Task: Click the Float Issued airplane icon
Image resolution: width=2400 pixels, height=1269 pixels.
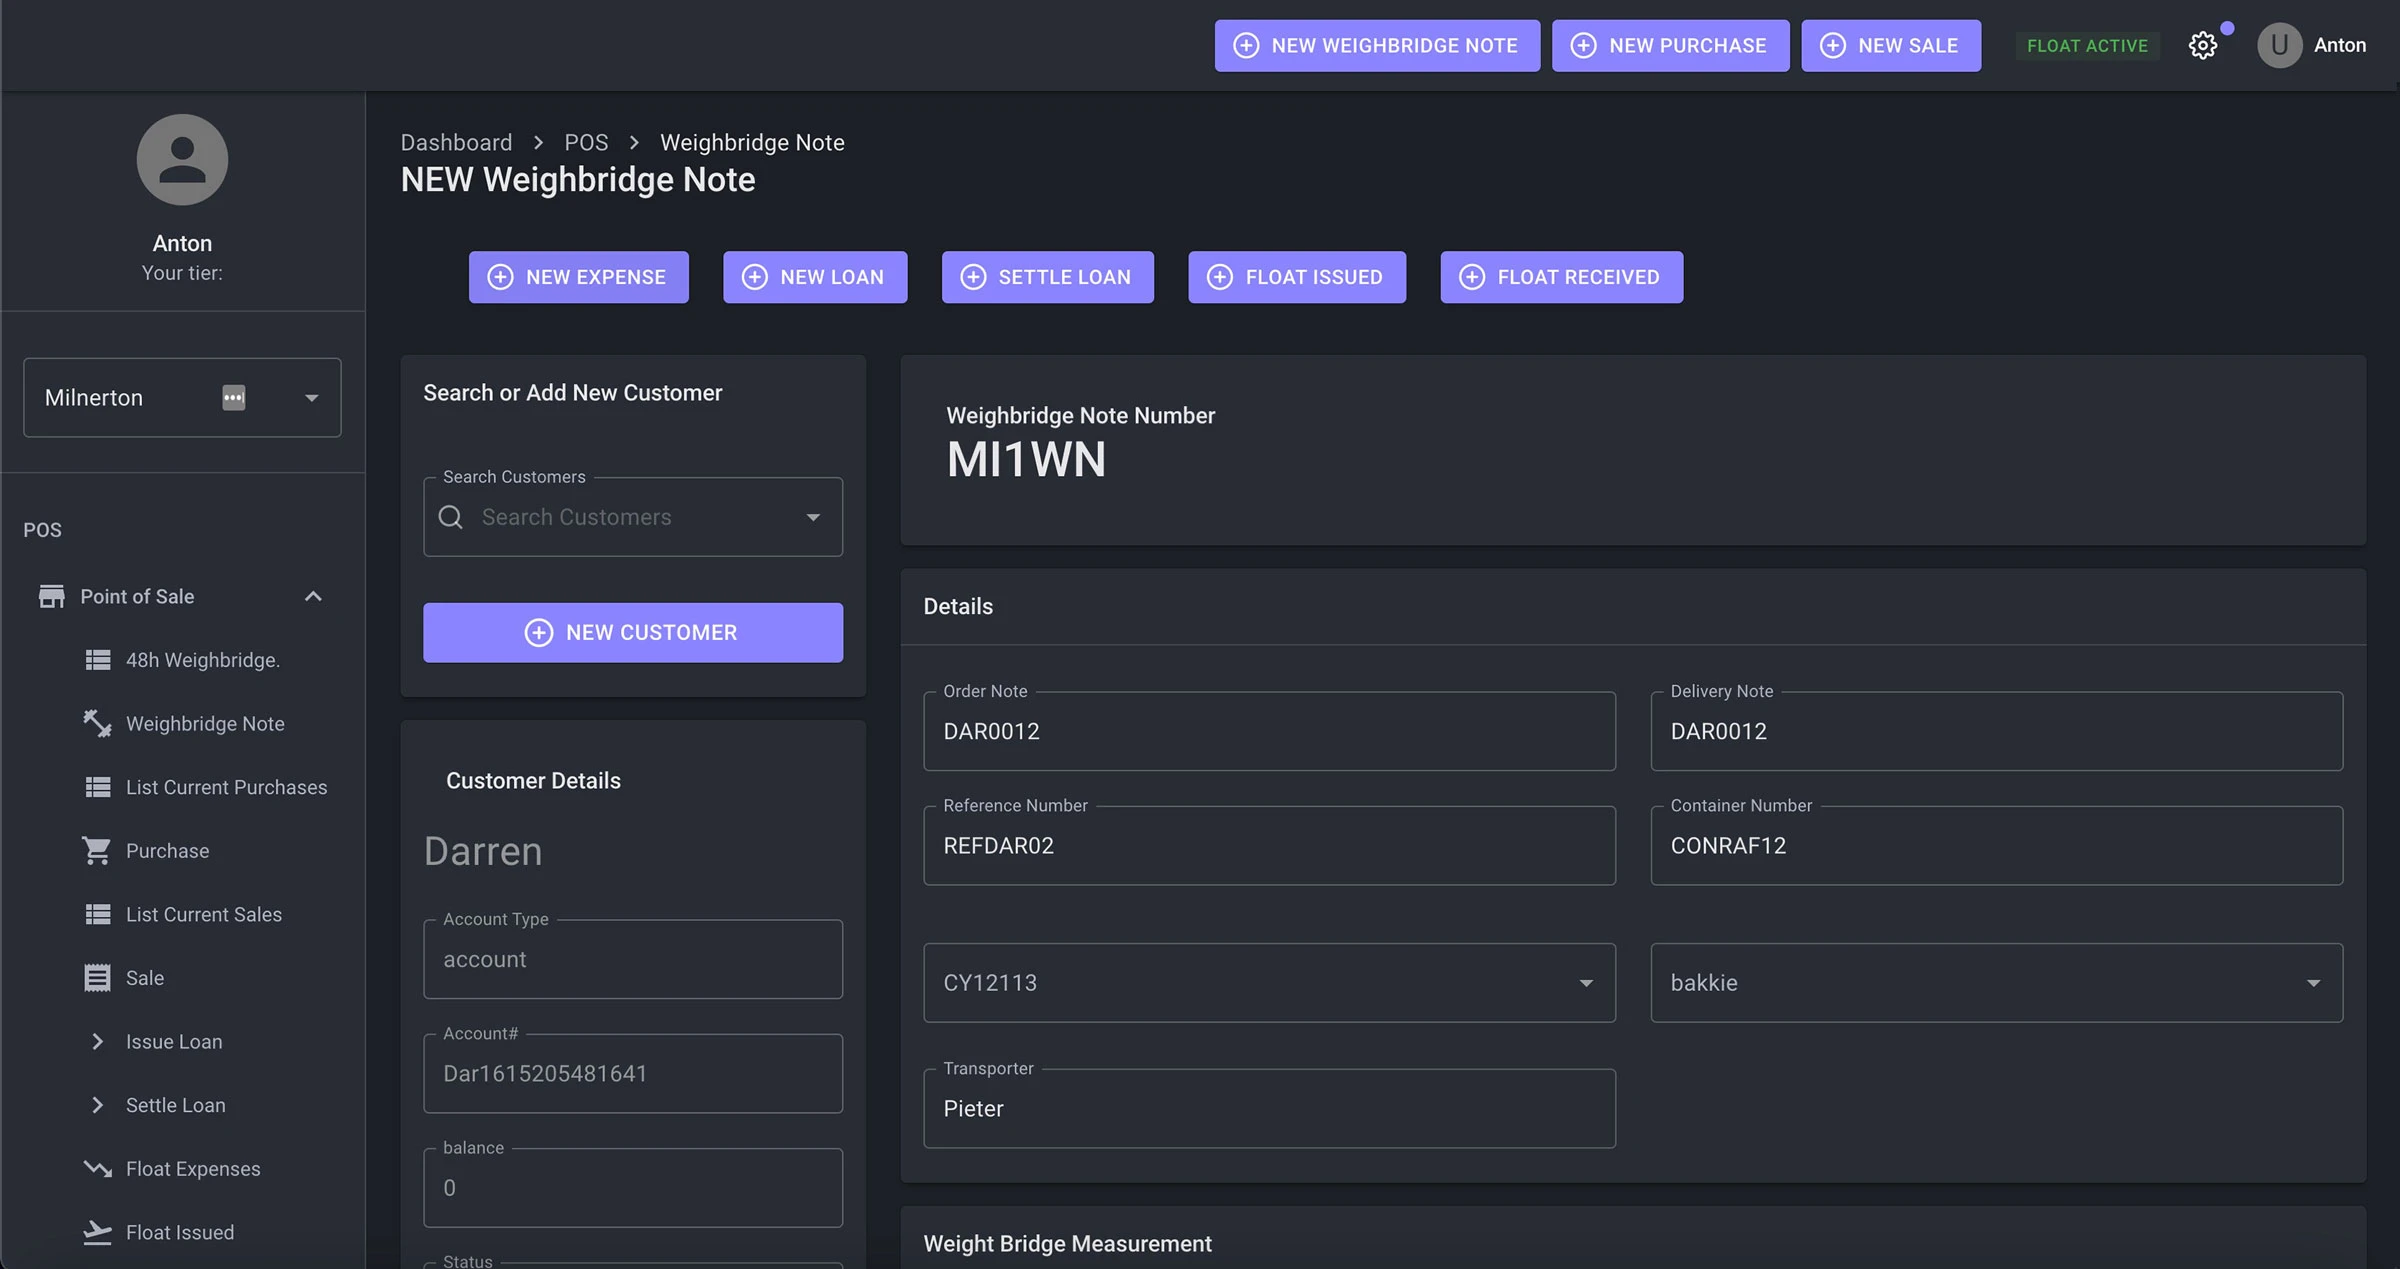Action: [x=97, y=1232]
